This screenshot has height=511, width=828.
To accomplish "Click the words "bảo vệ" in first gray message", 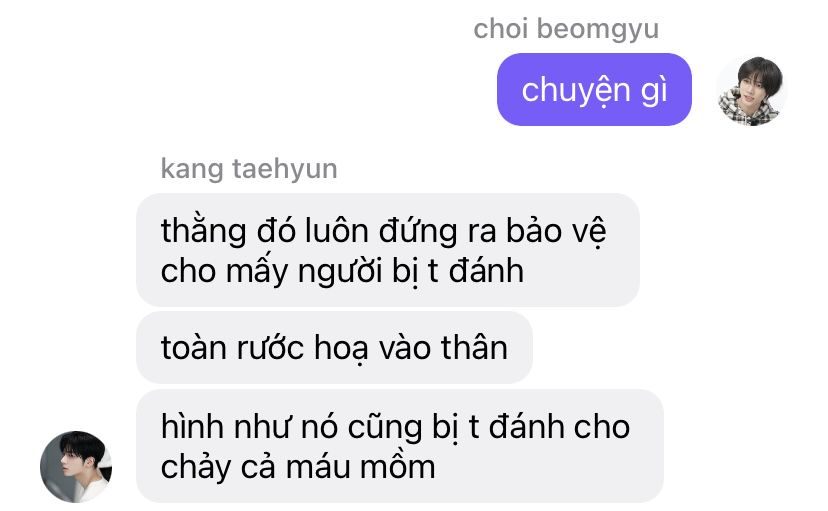I will point(556,231).
